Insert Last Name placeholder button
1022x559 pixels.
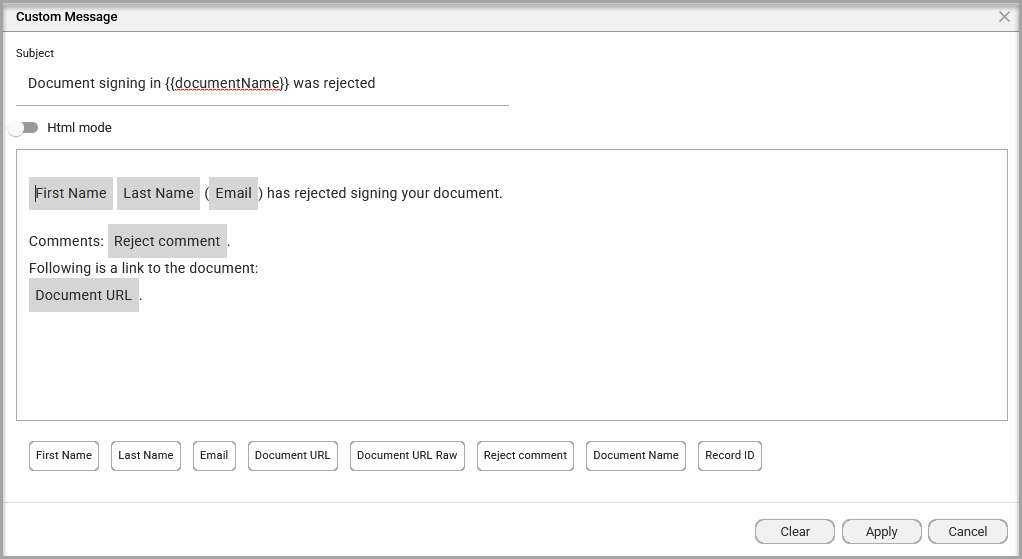click(x=145, y=455)
